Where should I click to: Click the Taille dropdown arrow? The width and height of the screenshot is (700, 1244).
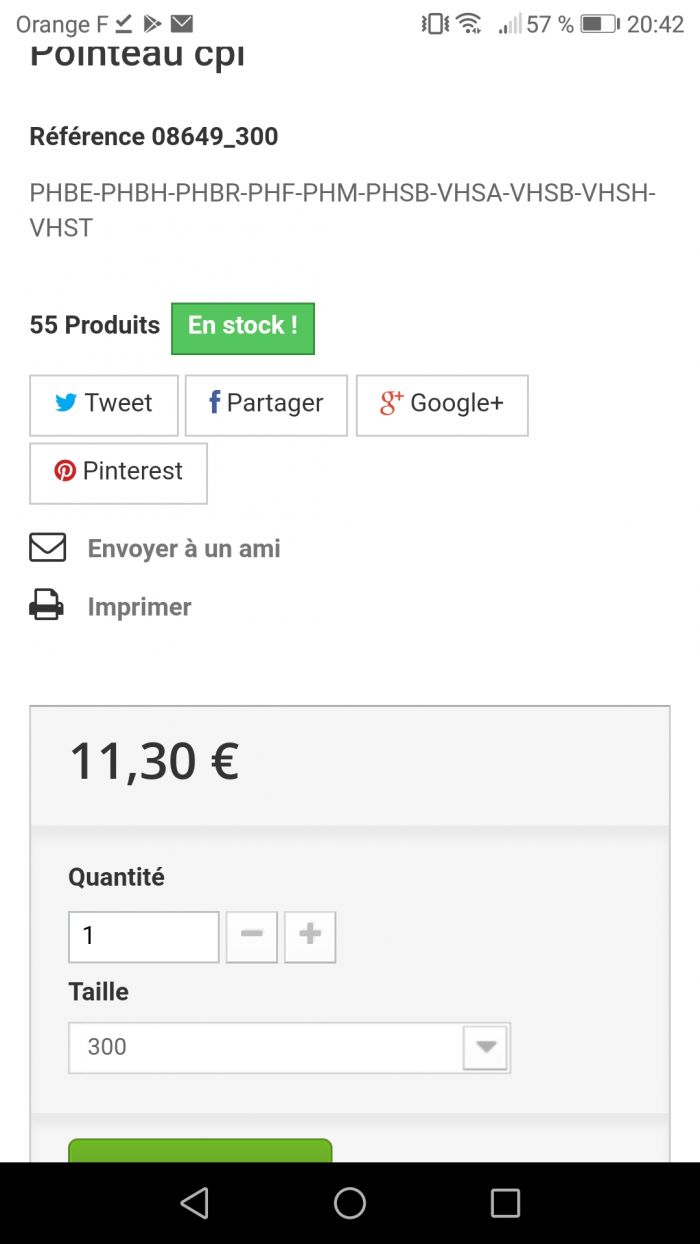[x=486, y=1047]
